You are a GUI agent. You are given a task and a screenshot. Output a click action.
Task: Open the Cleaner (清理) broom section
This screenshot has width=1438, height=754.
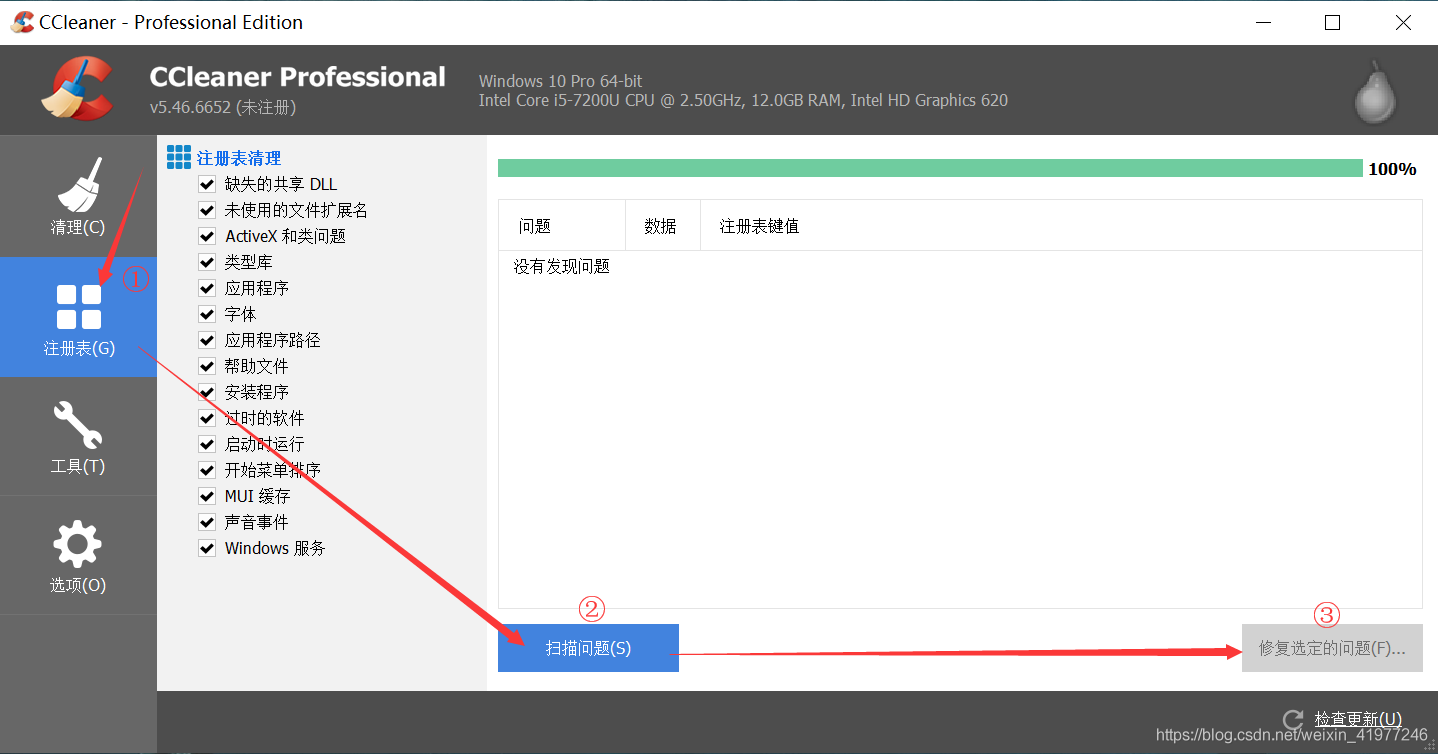point(78,196)
